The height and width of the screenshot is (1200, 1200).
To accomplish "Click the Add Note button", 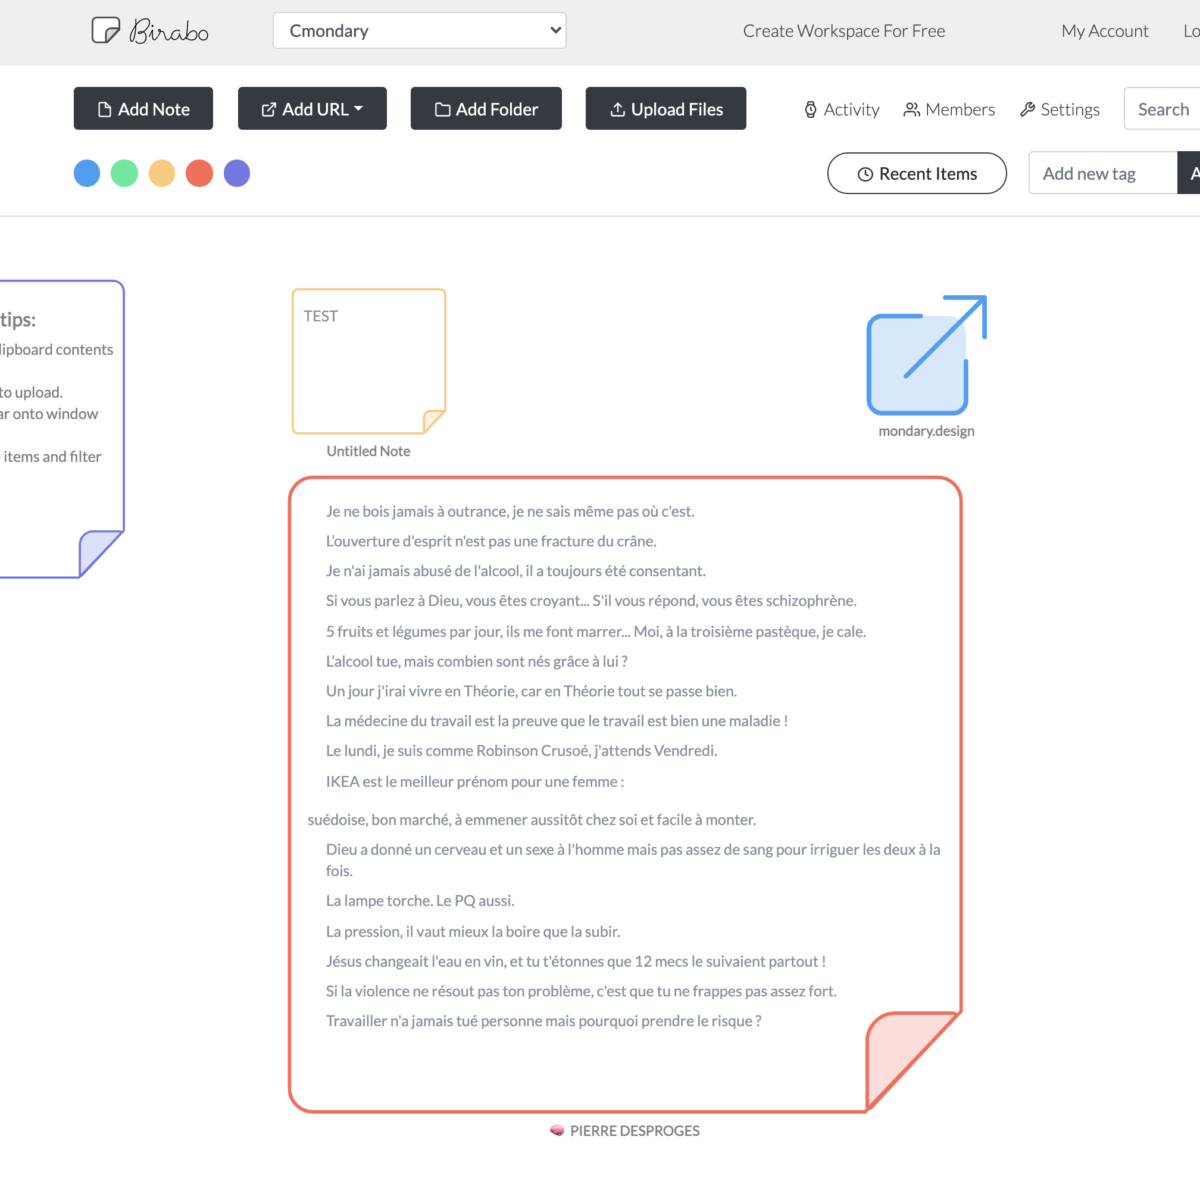I will [x=143, y=108].
